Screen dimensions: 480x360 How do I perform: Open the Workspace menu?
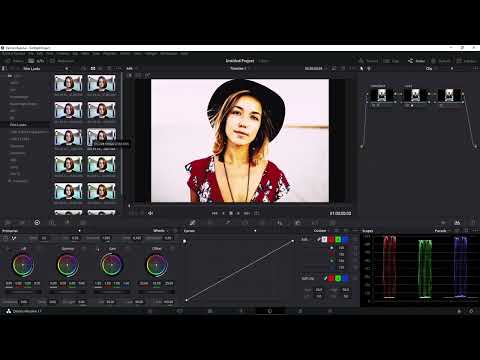tap(169, 54)
